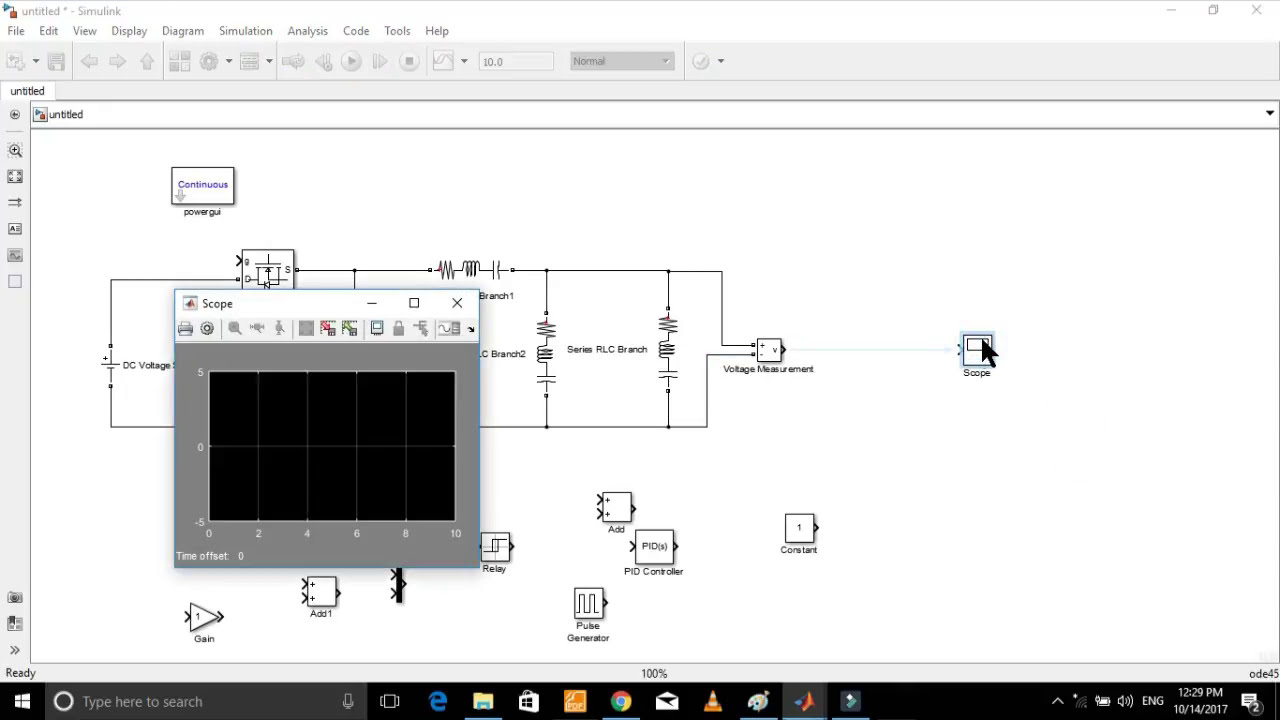
Task: Toggle Scope lock axes selection padlock
Action: coord(398,328)
